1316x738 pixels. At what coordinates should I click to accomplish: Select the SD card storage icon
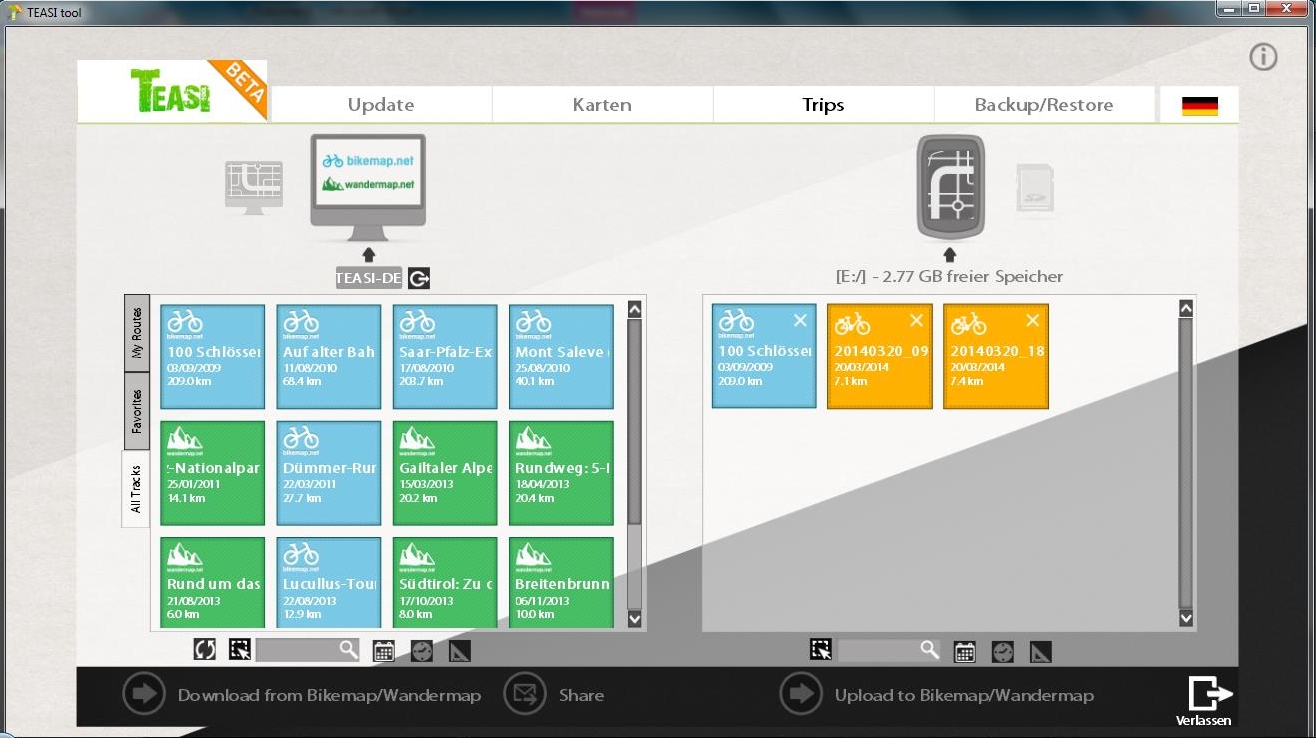click(1035, 188)
